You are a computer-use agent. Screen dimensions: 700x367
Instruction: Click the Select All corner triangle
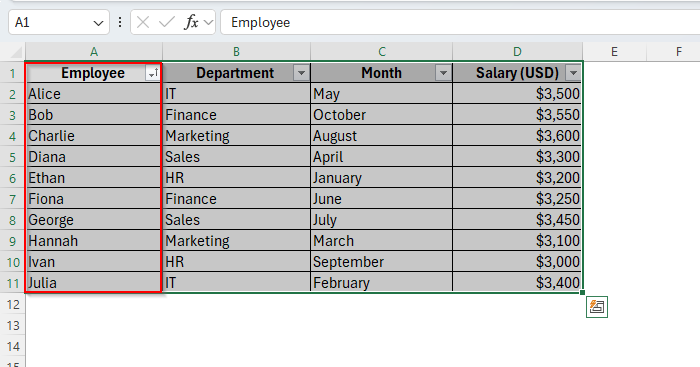[17, 52]
